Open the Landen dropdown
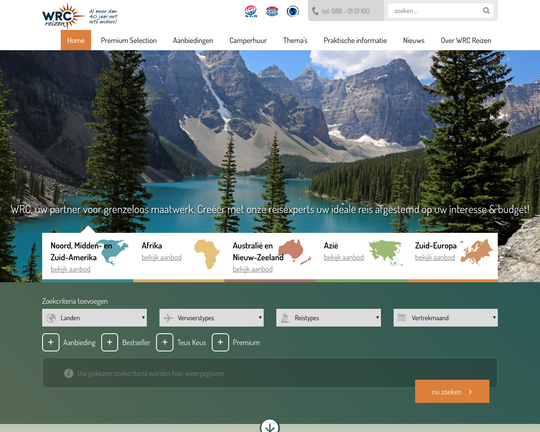This screenshot has width=540, height=432. [x=94, y=318]
